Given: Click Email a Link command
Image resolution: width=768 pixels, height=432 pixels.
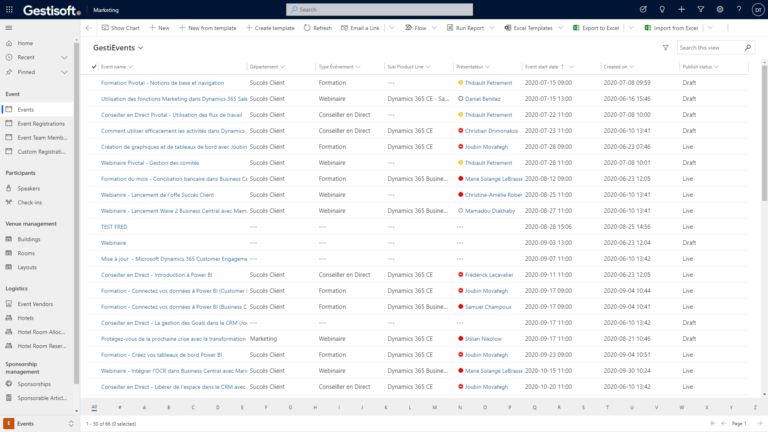Looking at the screenshot, I should pyautogui.click(x=360, y=28).
